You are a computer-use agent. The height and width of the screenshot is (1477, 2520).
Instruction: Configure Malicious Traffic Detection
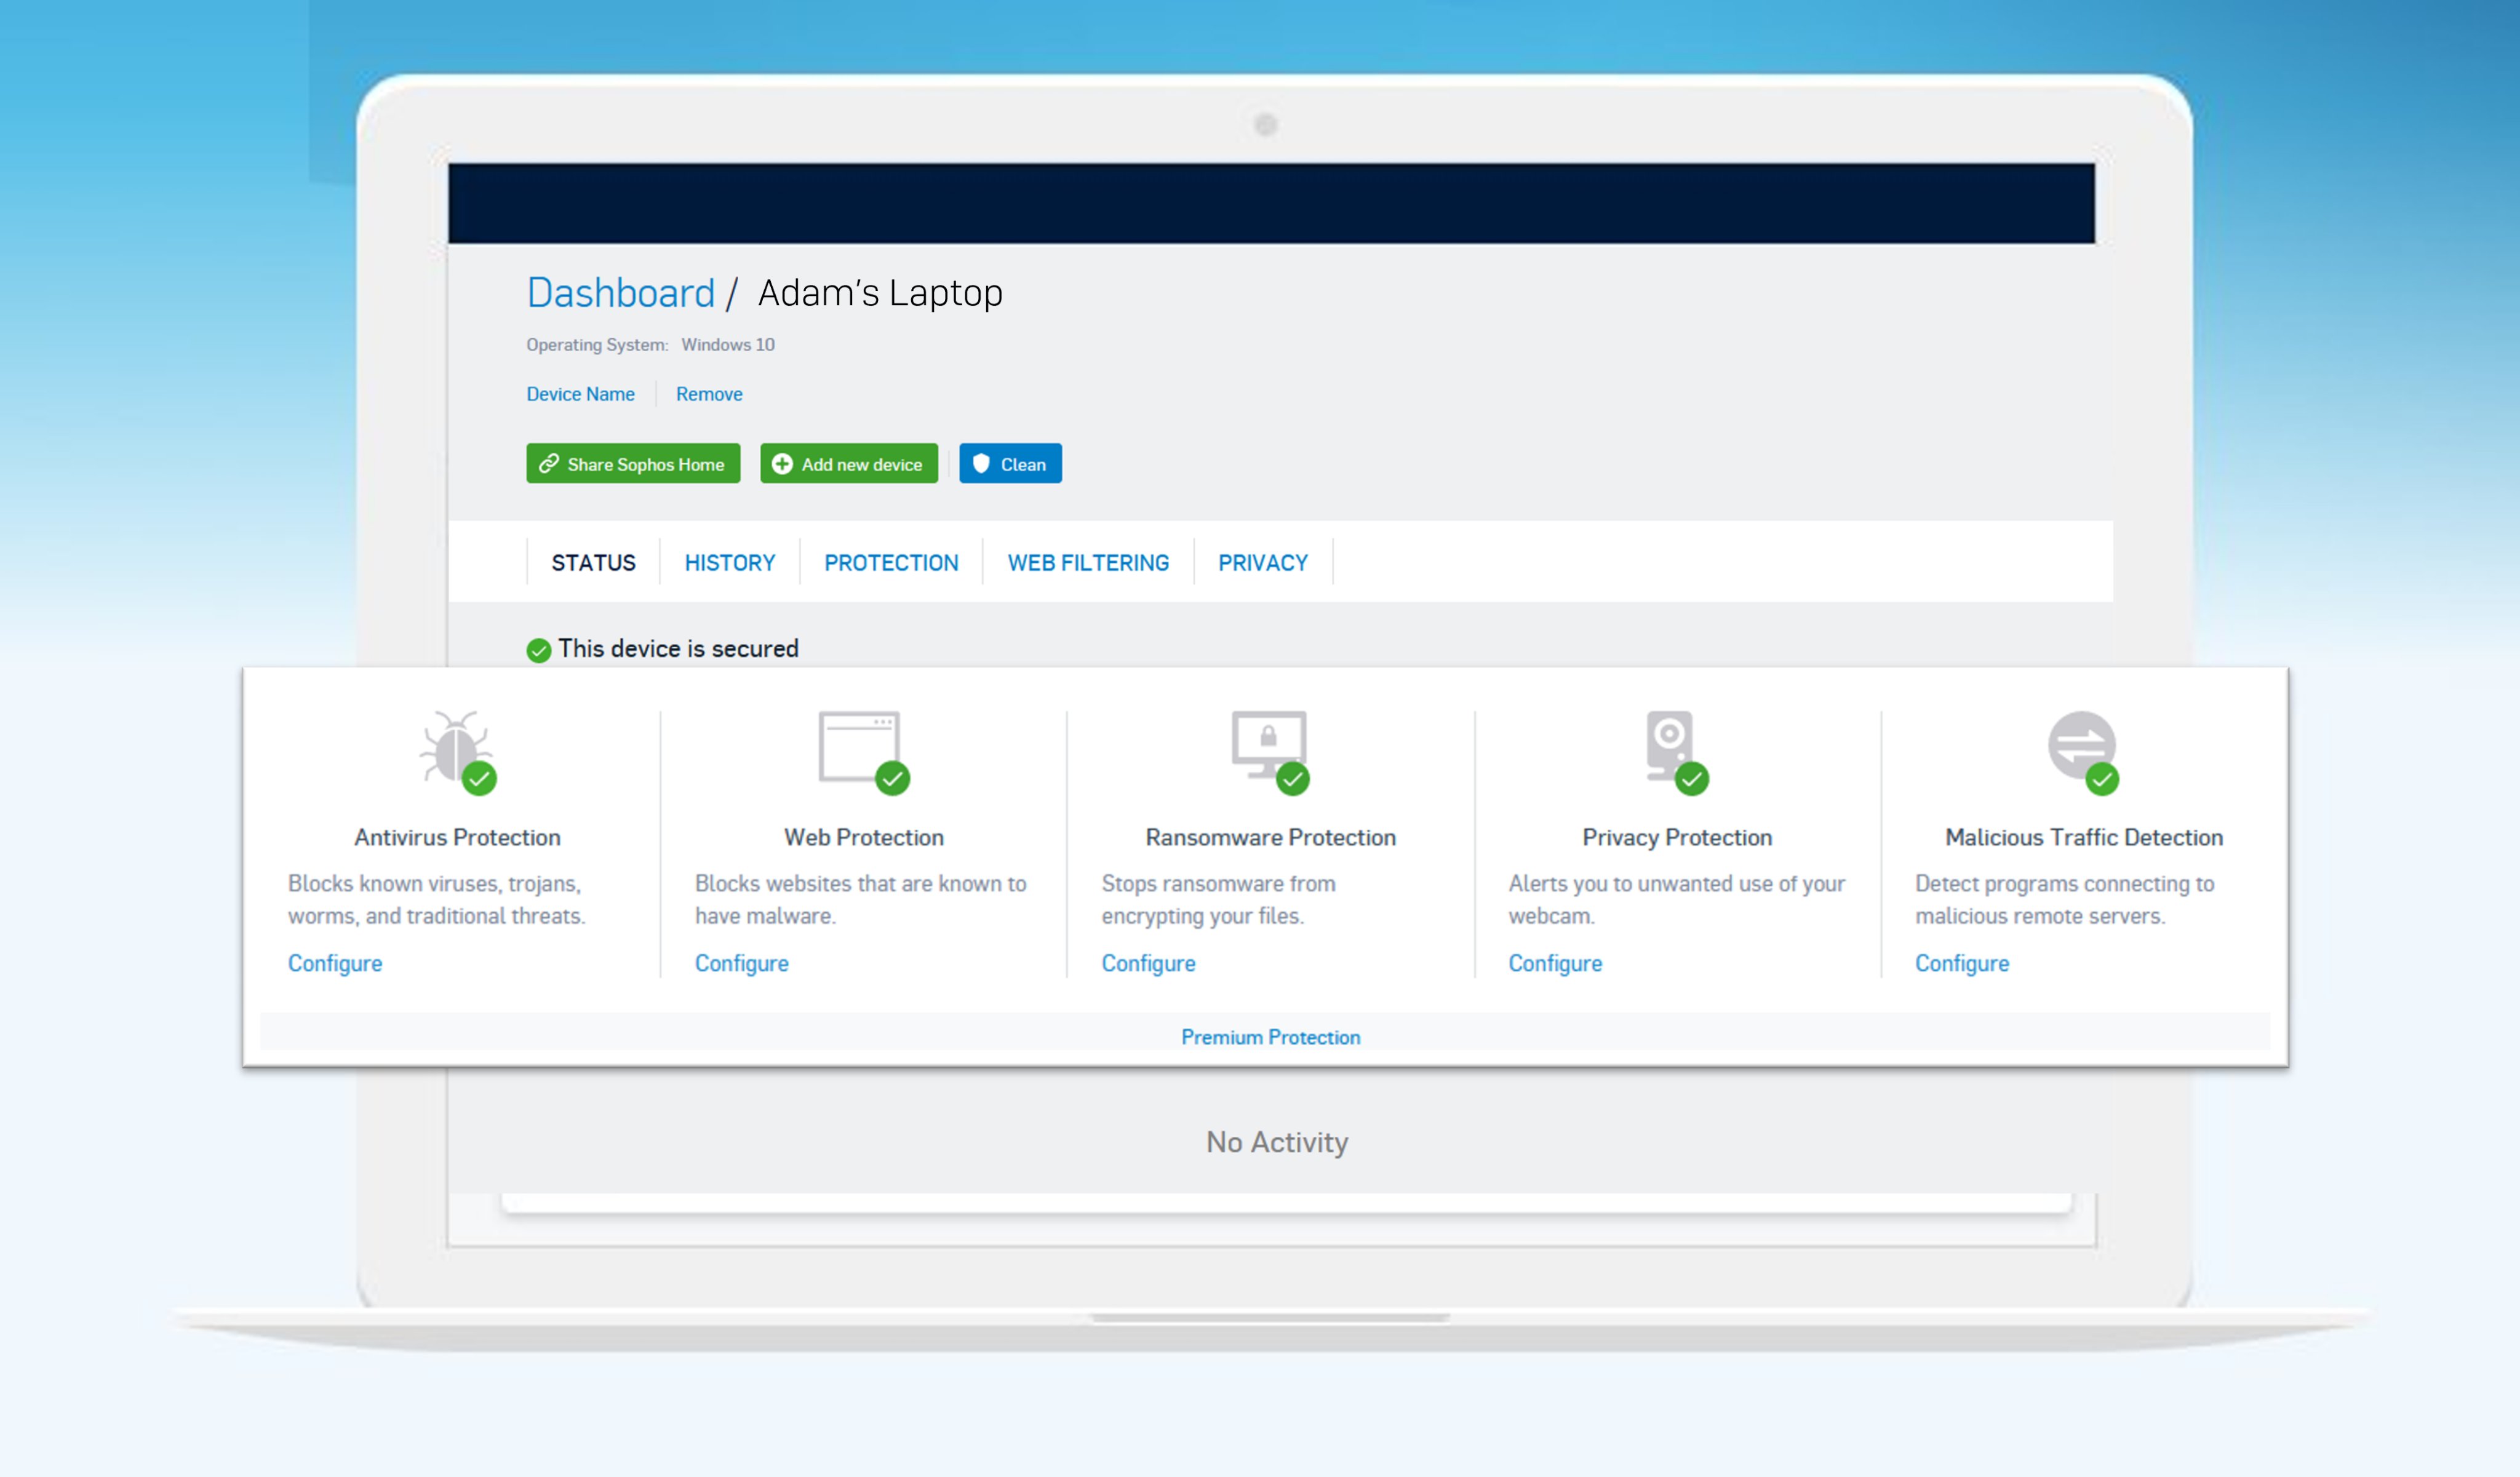pyautogui.click(x=1962, y=963)
